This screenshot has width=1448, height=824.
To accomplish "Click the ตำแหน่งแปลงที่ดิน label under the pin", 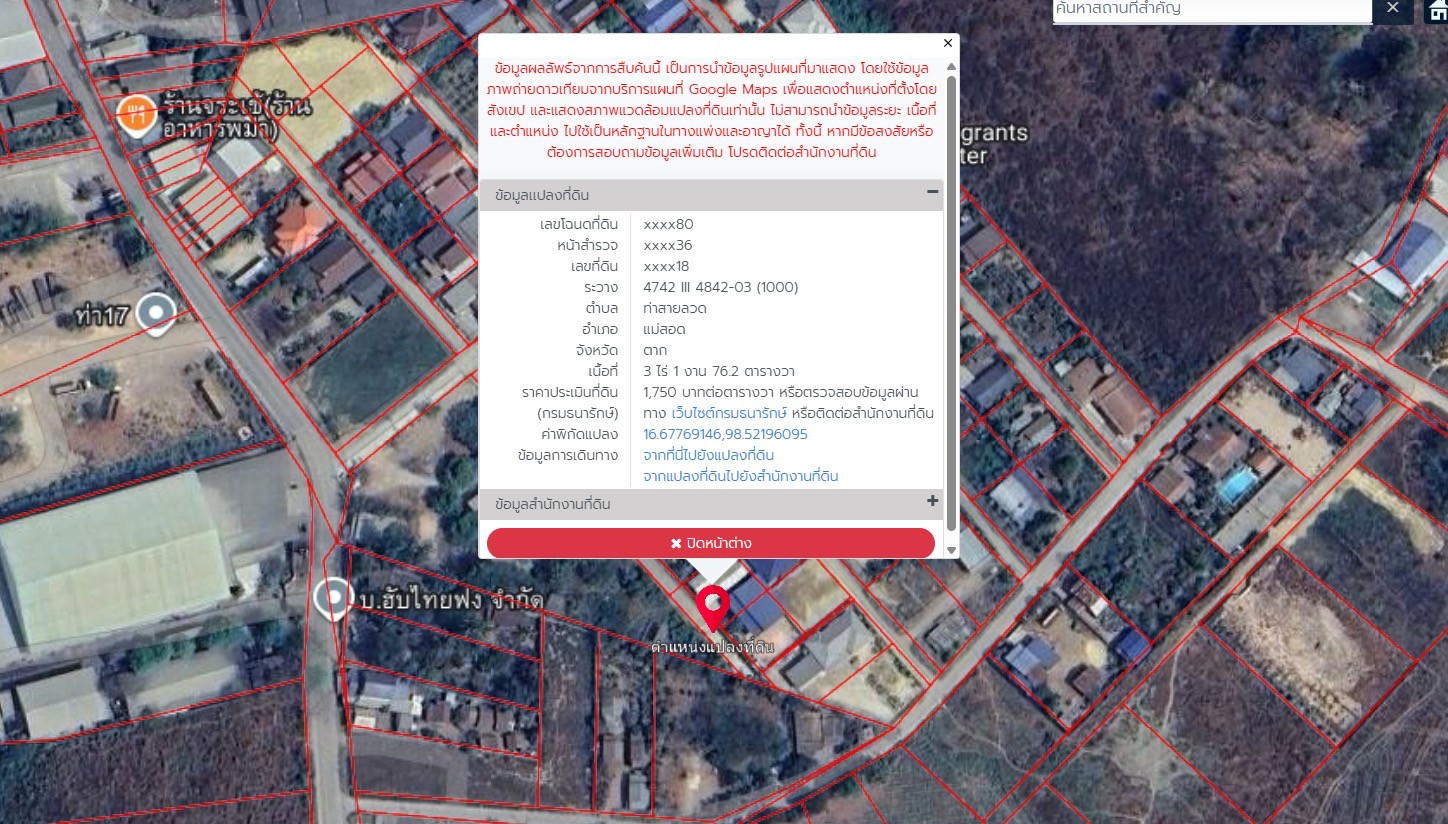I will click(712, 647).
